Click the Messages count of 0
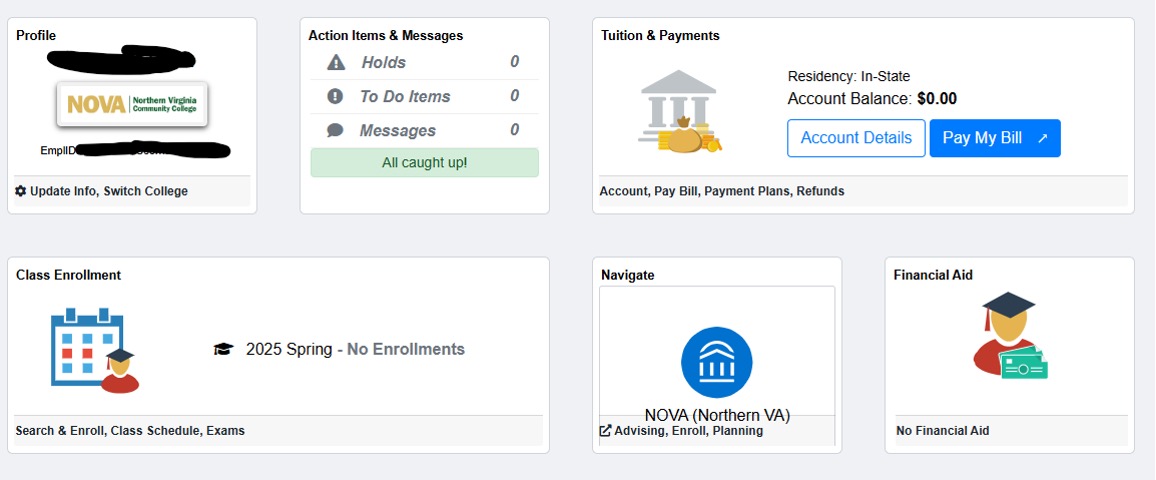The width and height of the screenshot is (1156, 480). [515, 130]
